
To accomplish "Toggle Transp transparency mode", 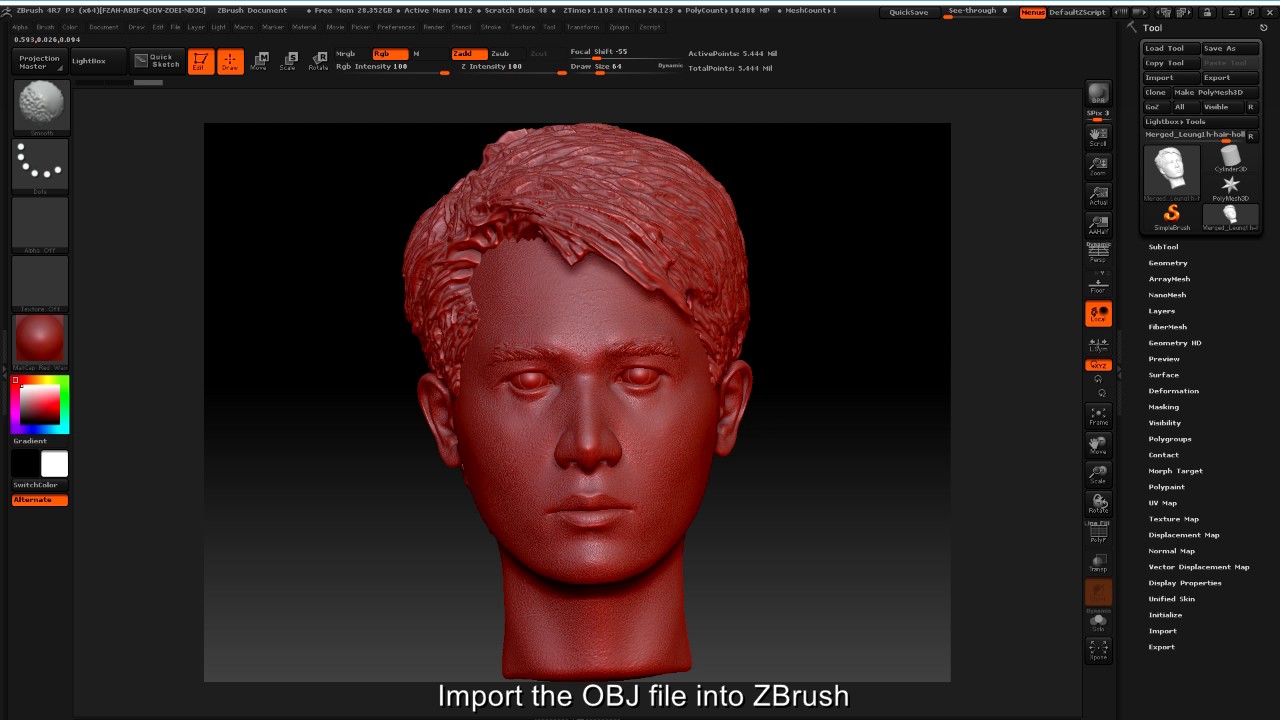I will (x=1098, y=563).
